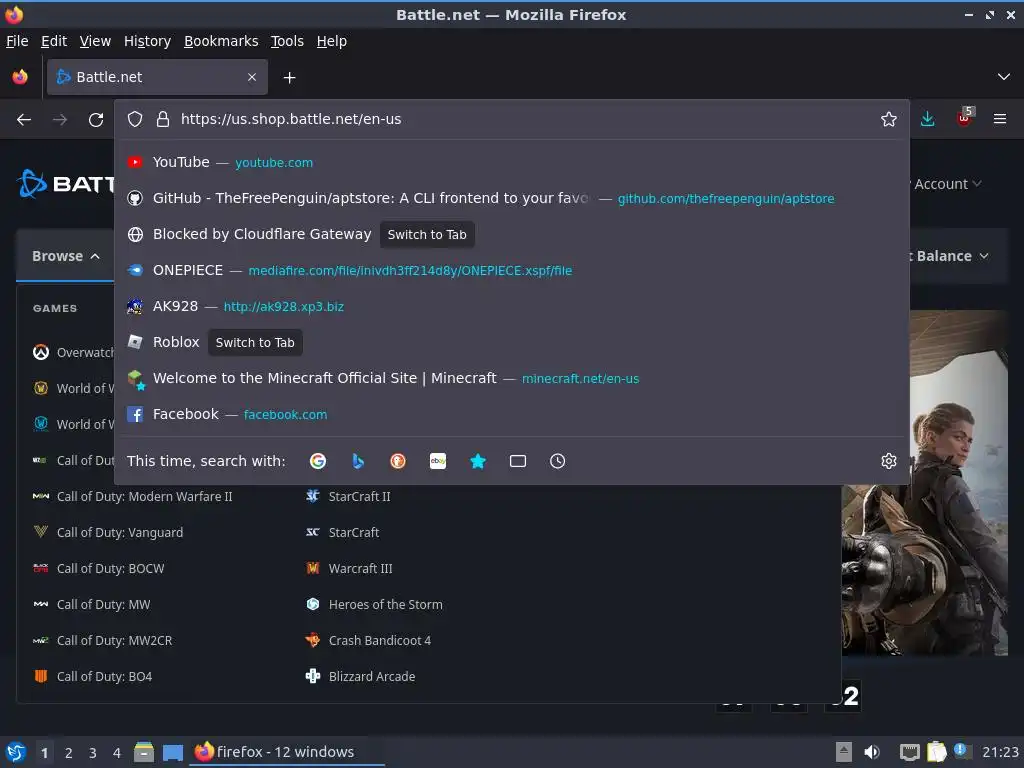This screenshot has width=1024, height=768.
Task: Open the uBlock extension icon
Action: pyautogui.click(x=965, y=118)
